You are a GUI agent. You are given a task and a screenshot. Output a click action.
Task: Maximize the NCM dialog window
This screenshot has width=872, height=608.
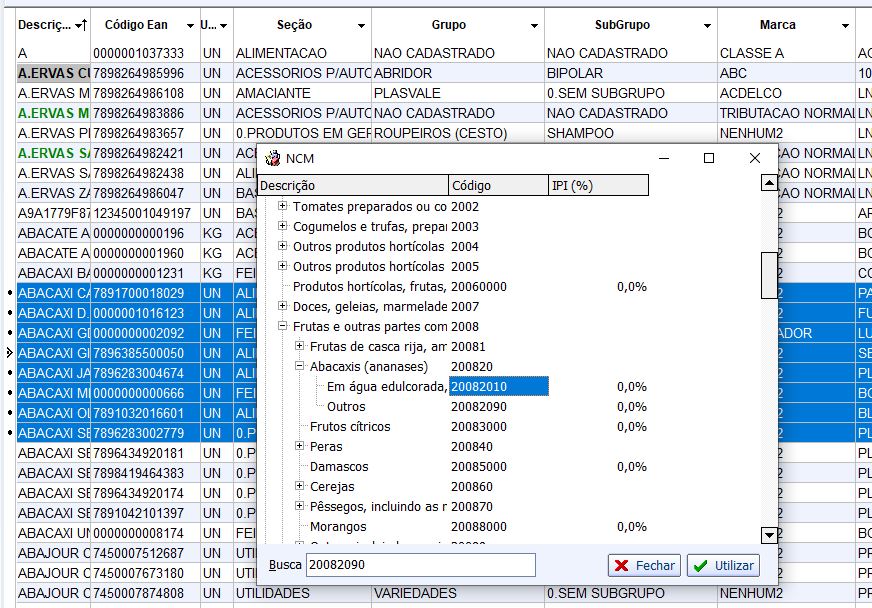[709, 158]
